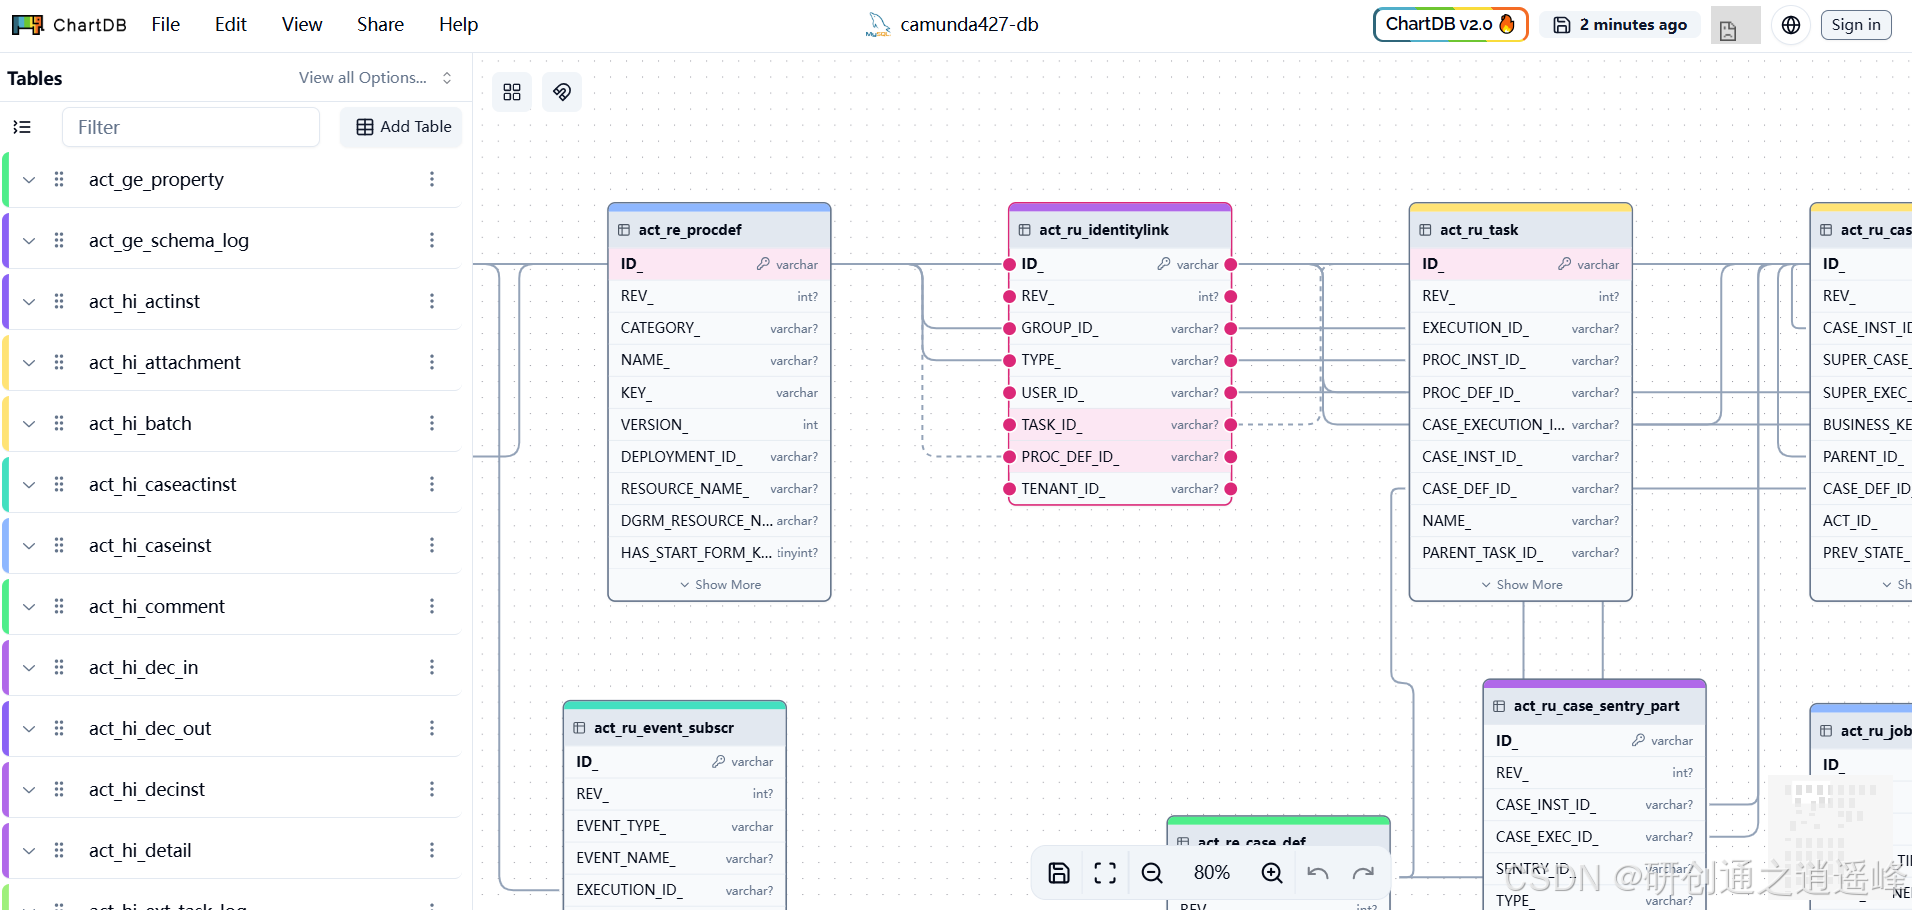Click inside the table Filter input field

190,127
